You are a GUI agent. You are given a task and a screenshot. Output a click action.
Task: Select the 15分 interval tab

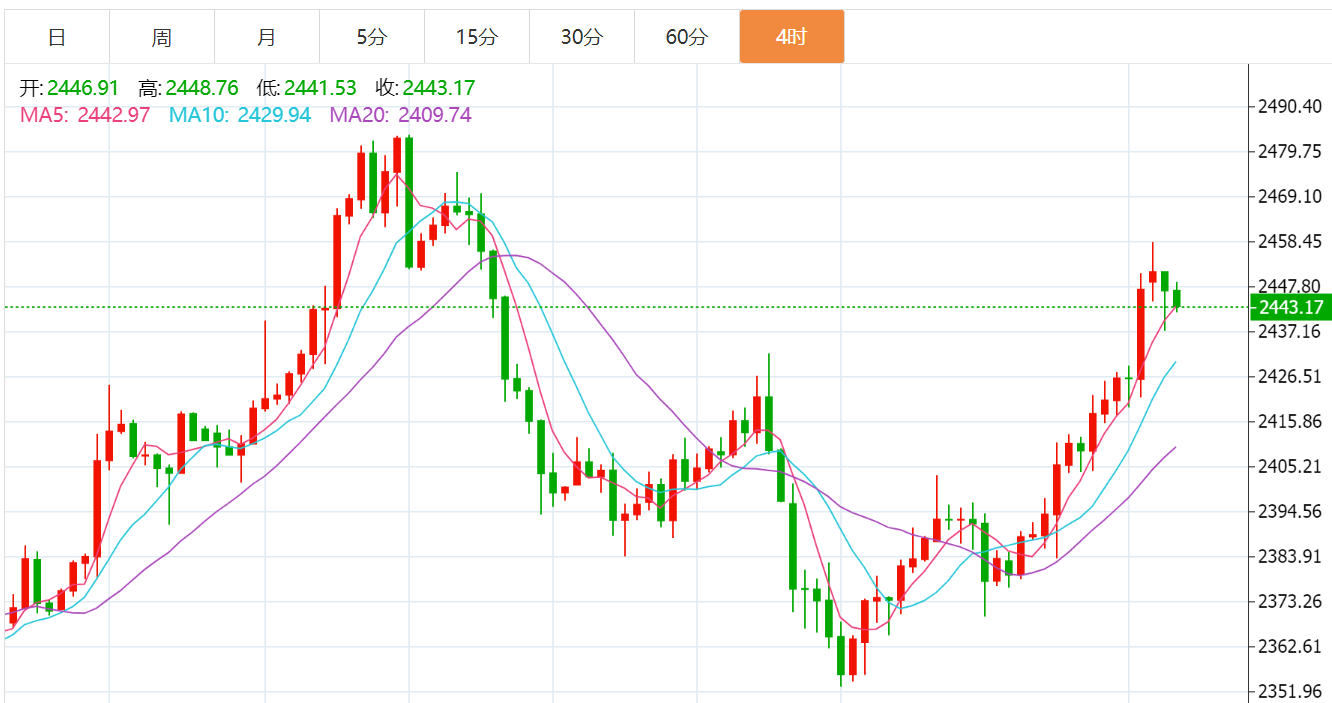pos(477,37)
